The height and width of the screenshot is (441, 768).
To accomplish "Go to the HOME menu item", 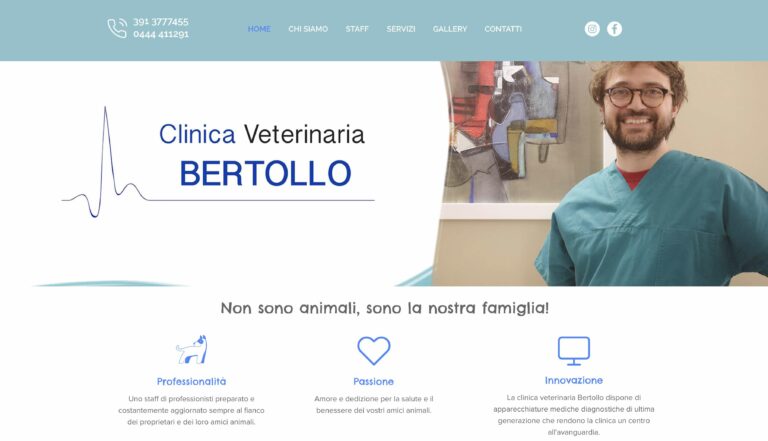I will tap(259, 29).
